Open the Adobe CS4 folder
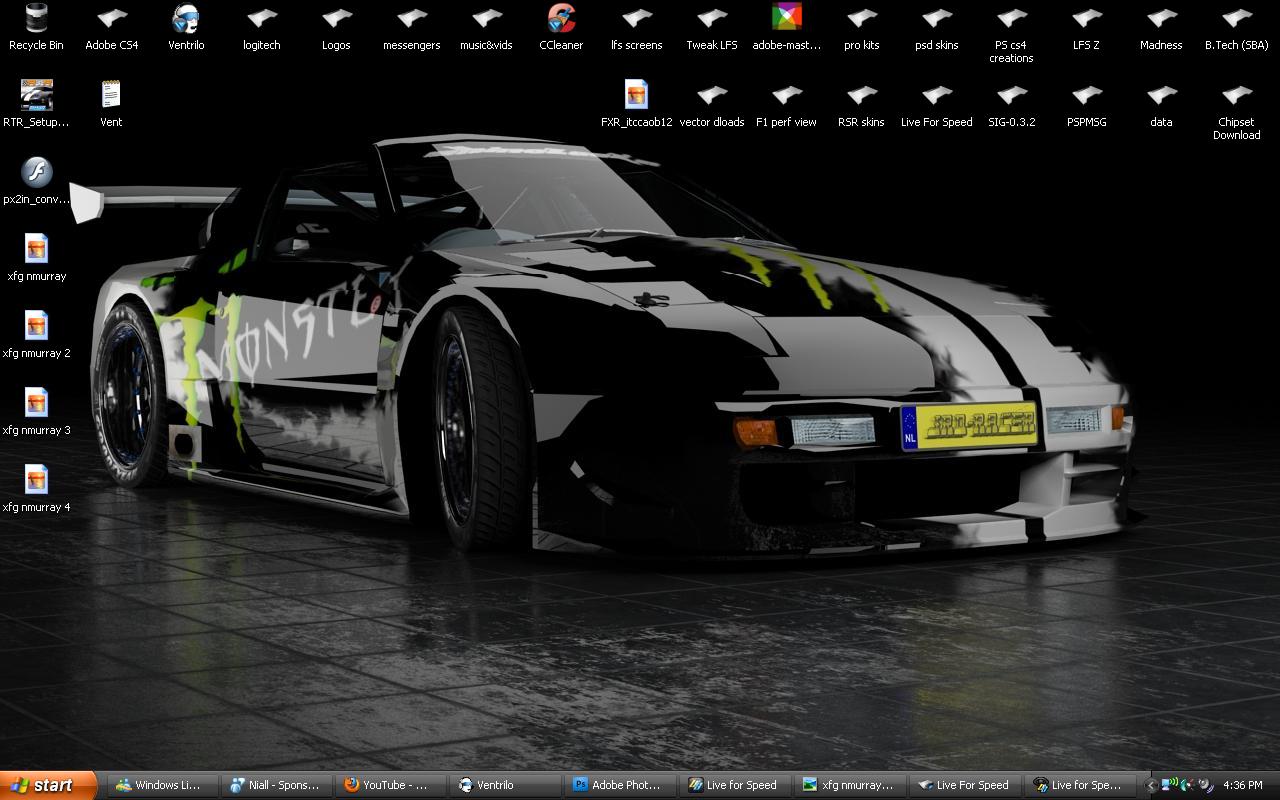The height and width of the screenshot is (800, 1280). [x=111, y=27]
